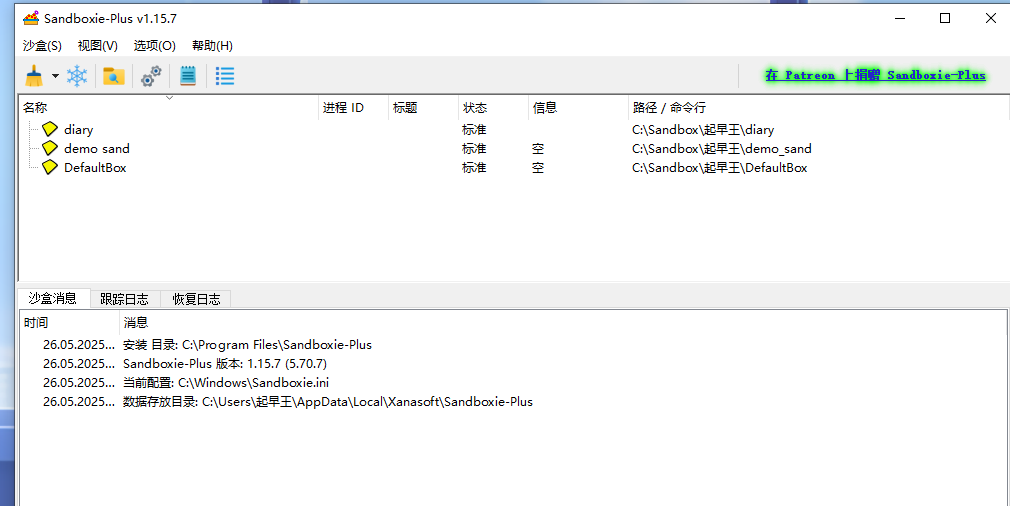The height and width of the screenshot is (506, 1010).
Task: Click 标准 status in DefaultBox row
Action: tap(474, 167)
